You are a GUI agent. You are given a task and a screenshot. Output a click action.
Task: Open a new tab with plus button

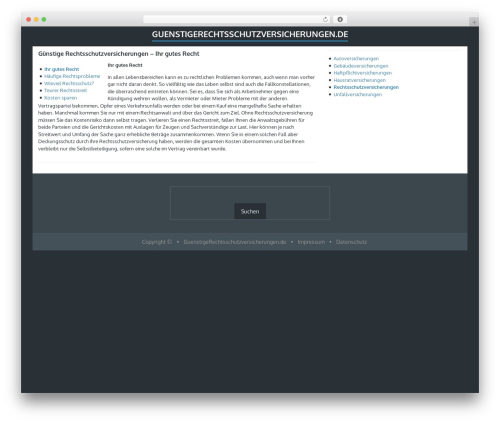[x=474, y=22]
